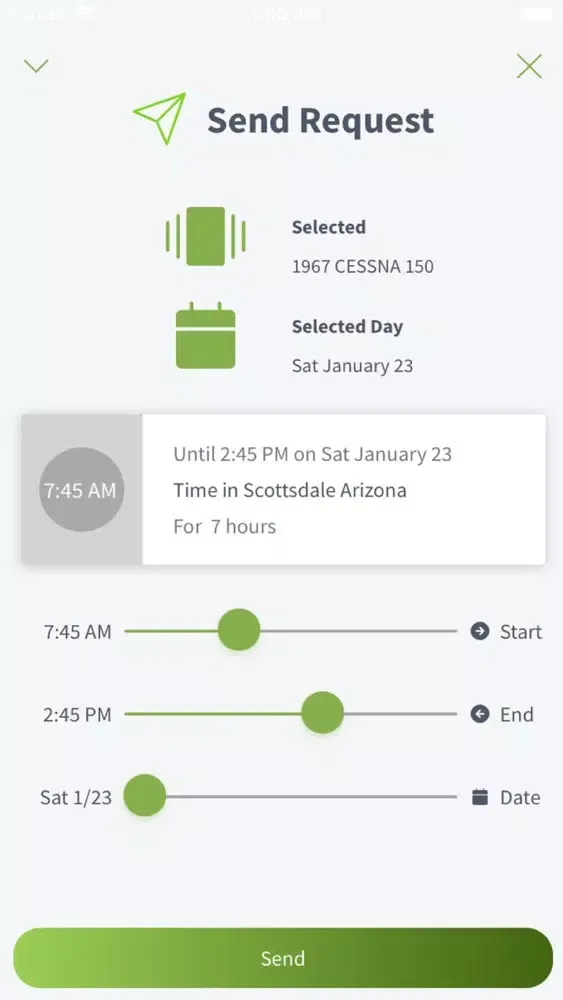Open the Scottsdale Arizona time summary card

pyautogui.click(x=283, y=489)
